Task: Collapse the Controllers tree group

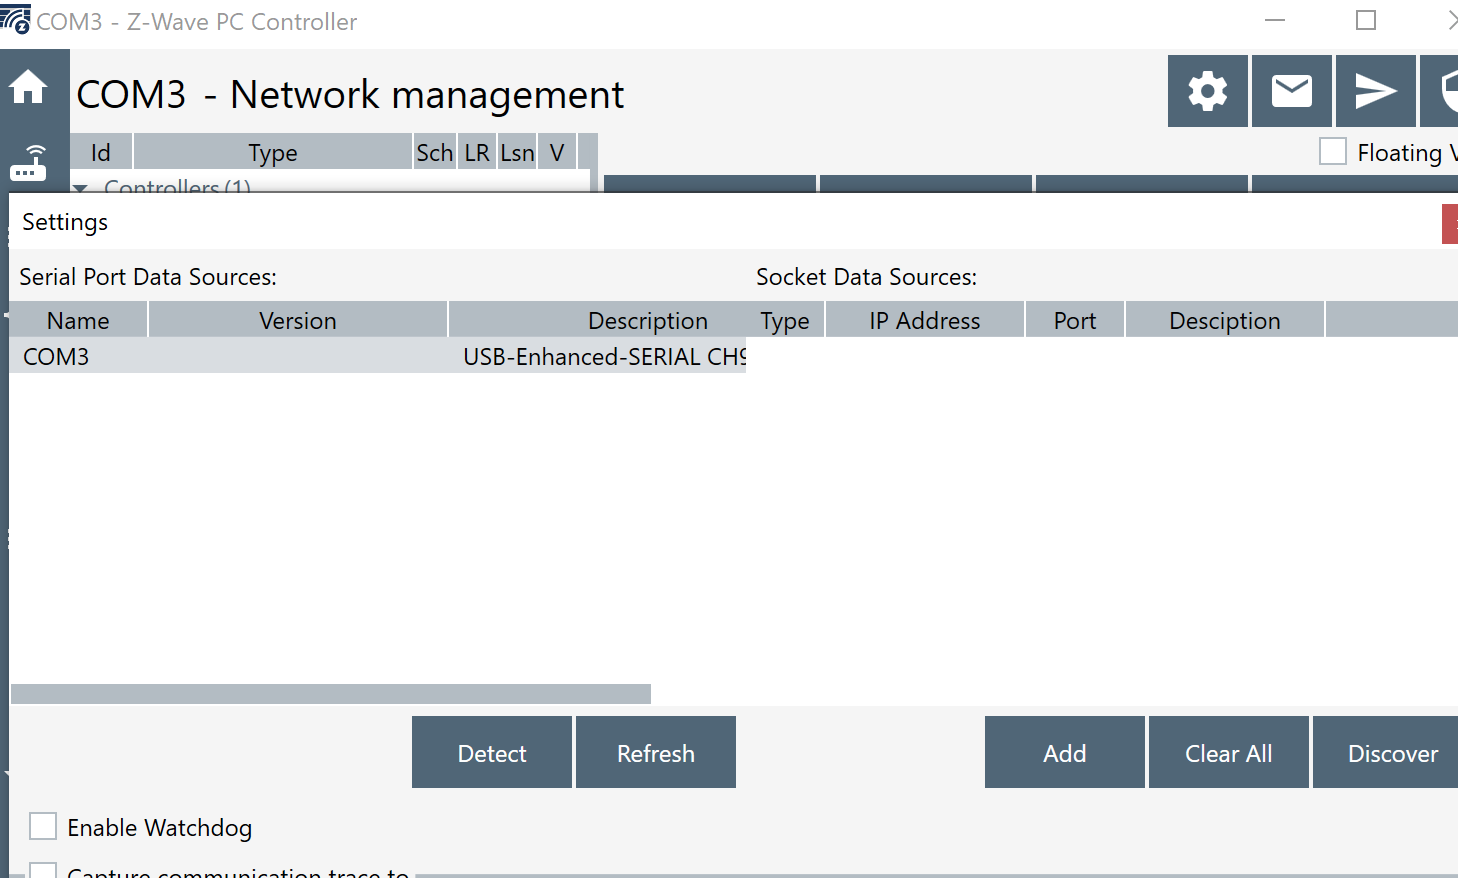Action: tap(81, 187)
